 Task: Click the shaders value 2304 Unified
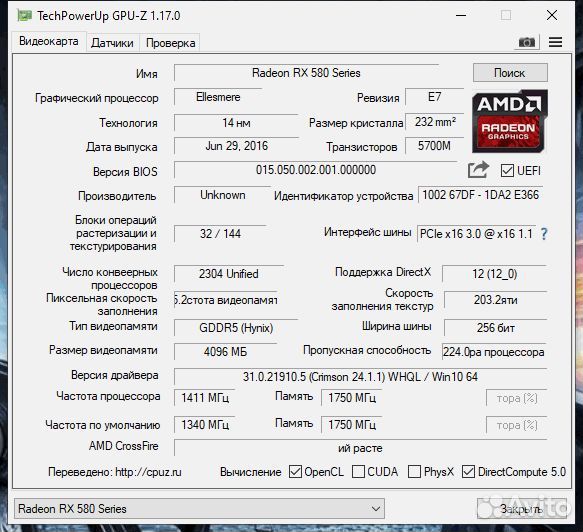click(x=229, y=274)
